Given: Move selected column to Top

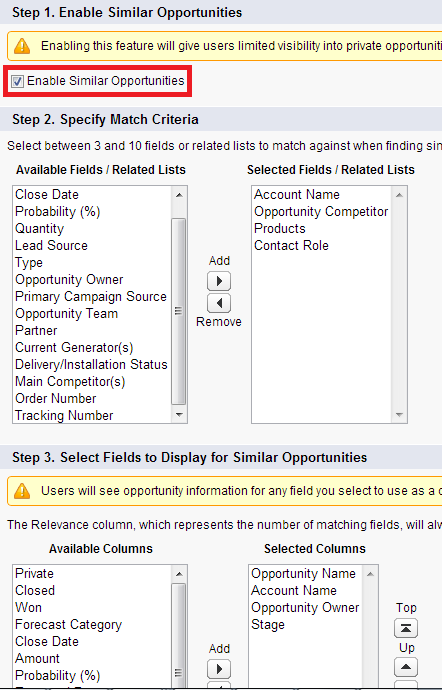Looking at the screenshot, I should point(405,628).
